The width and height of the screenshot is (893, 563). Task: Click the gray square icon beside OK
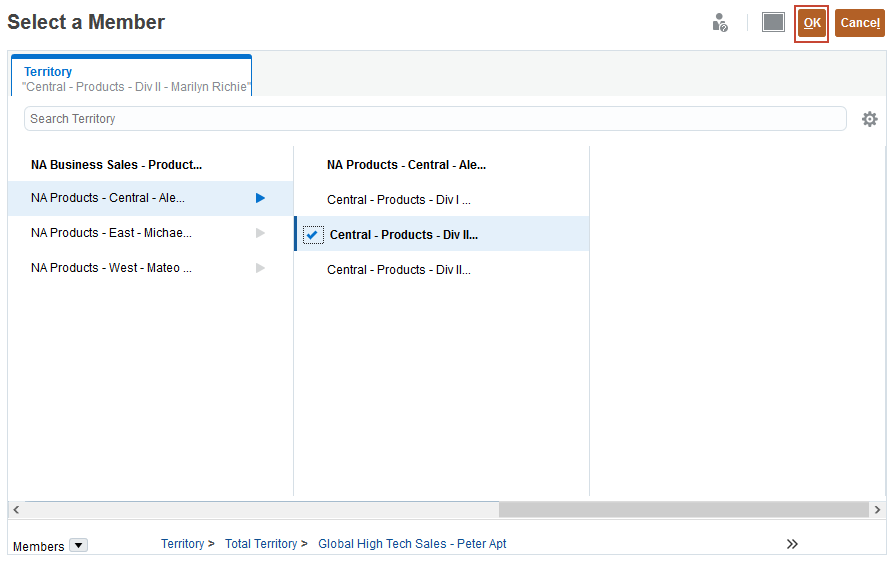(x=773, y=22)
